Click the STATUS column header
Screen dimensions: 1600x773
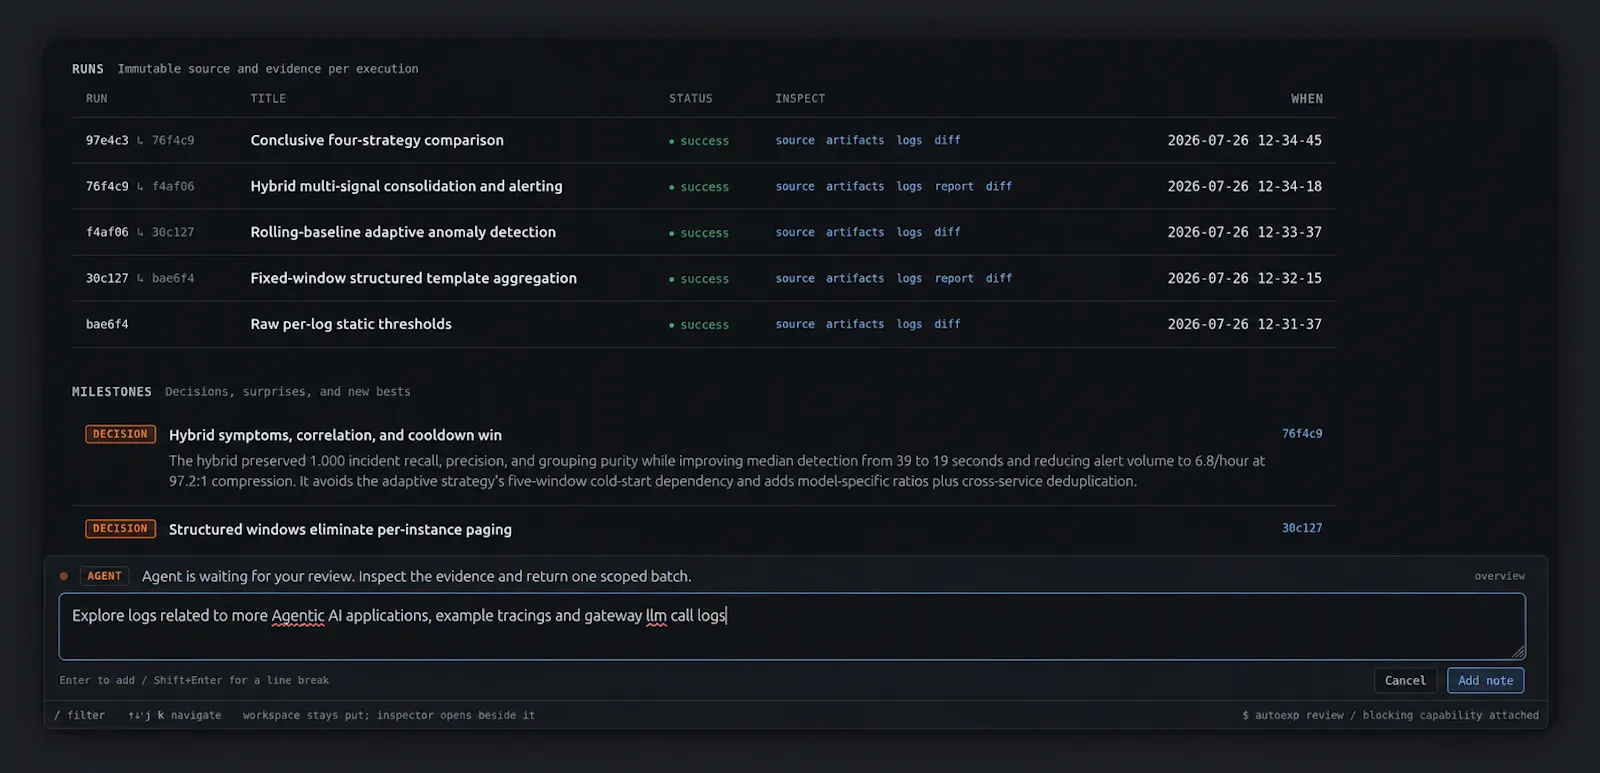coord(691,99)
